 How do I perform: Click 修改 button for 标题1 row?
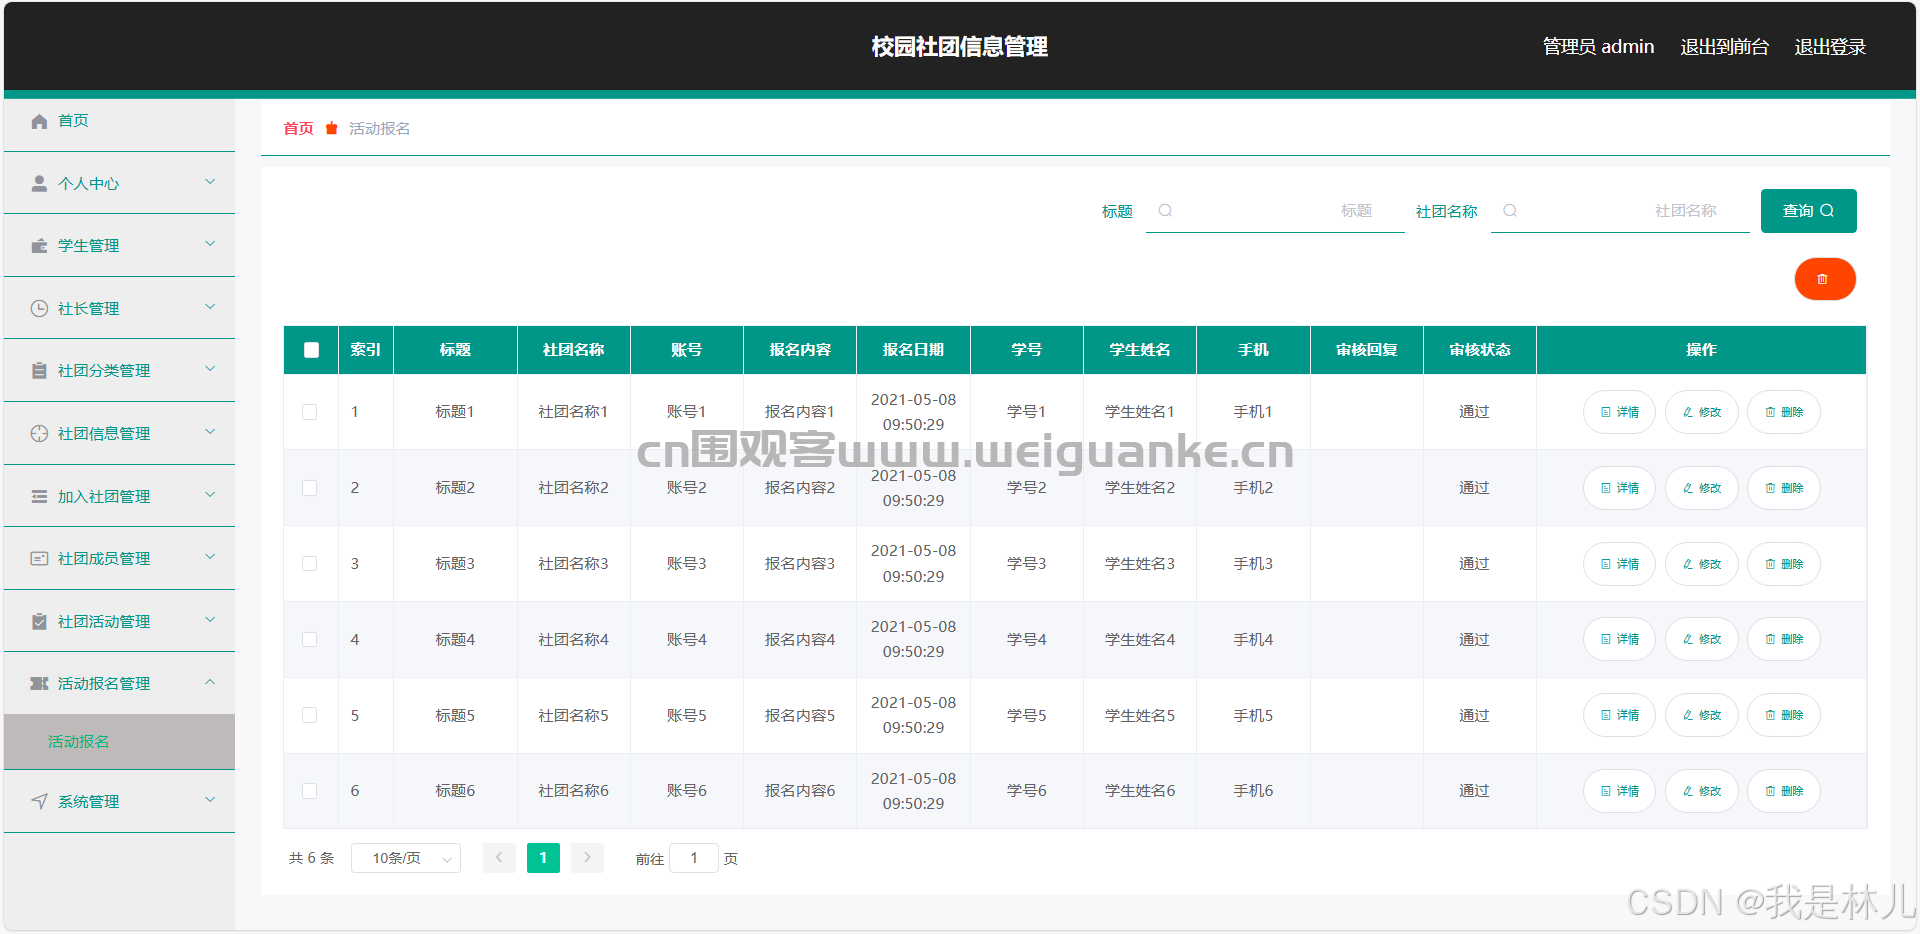point(1701,412)
